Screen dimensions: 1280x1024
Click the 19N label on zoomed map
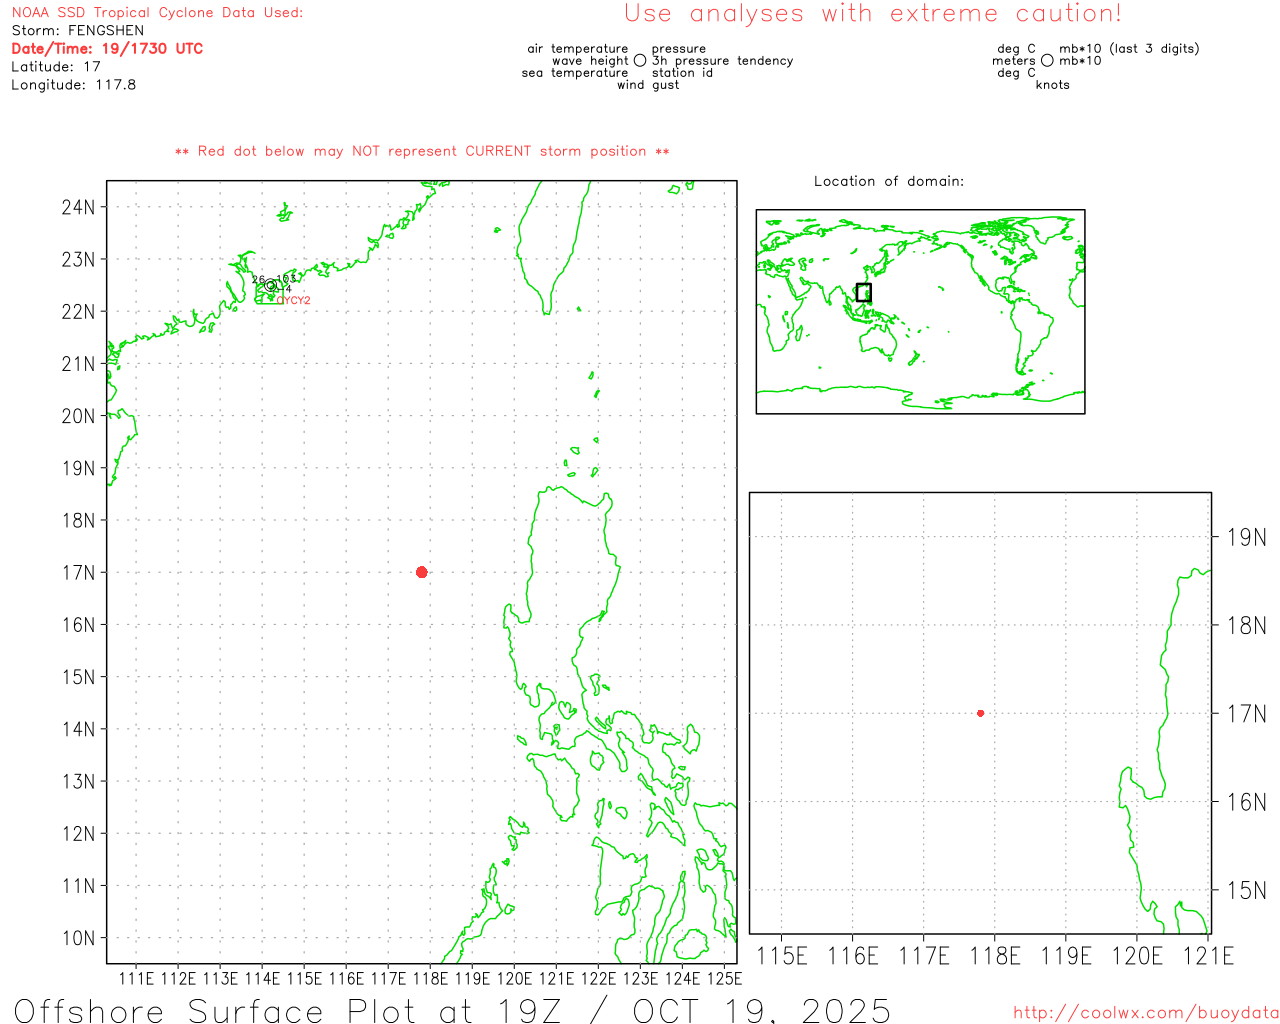1246,537
